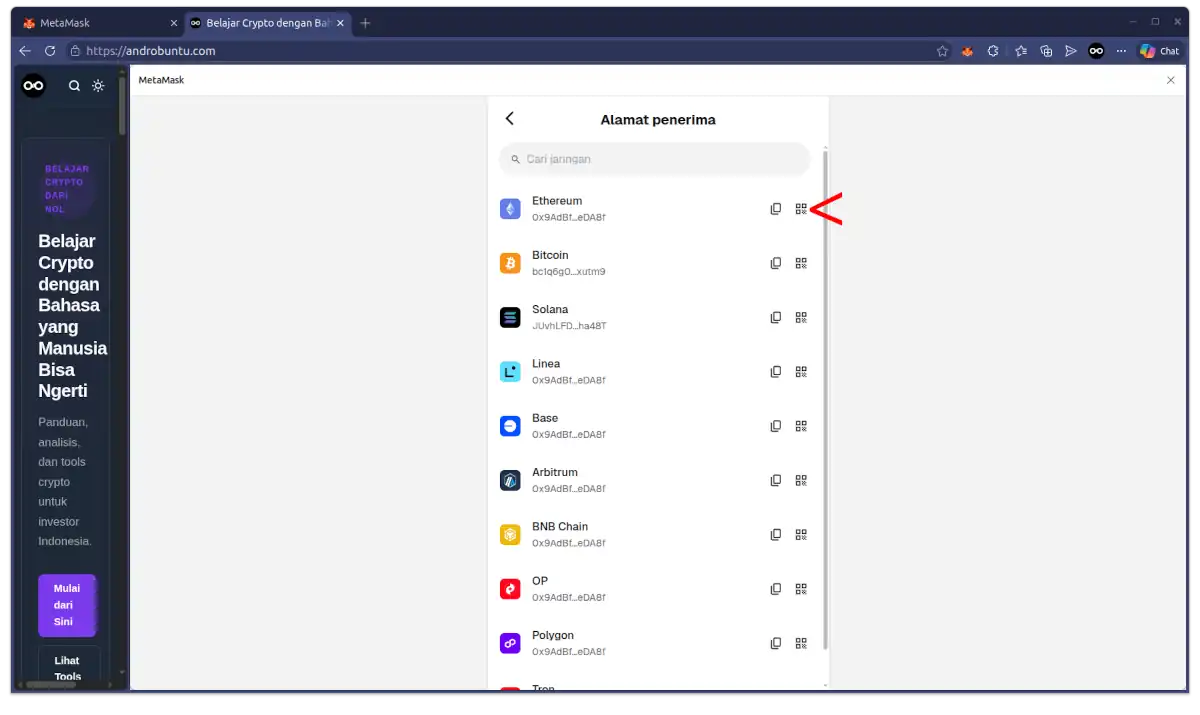The image size is (1200, 715).
Task: Click the Solana address JUvhLFD...ha48T
Action: [569, 326]
